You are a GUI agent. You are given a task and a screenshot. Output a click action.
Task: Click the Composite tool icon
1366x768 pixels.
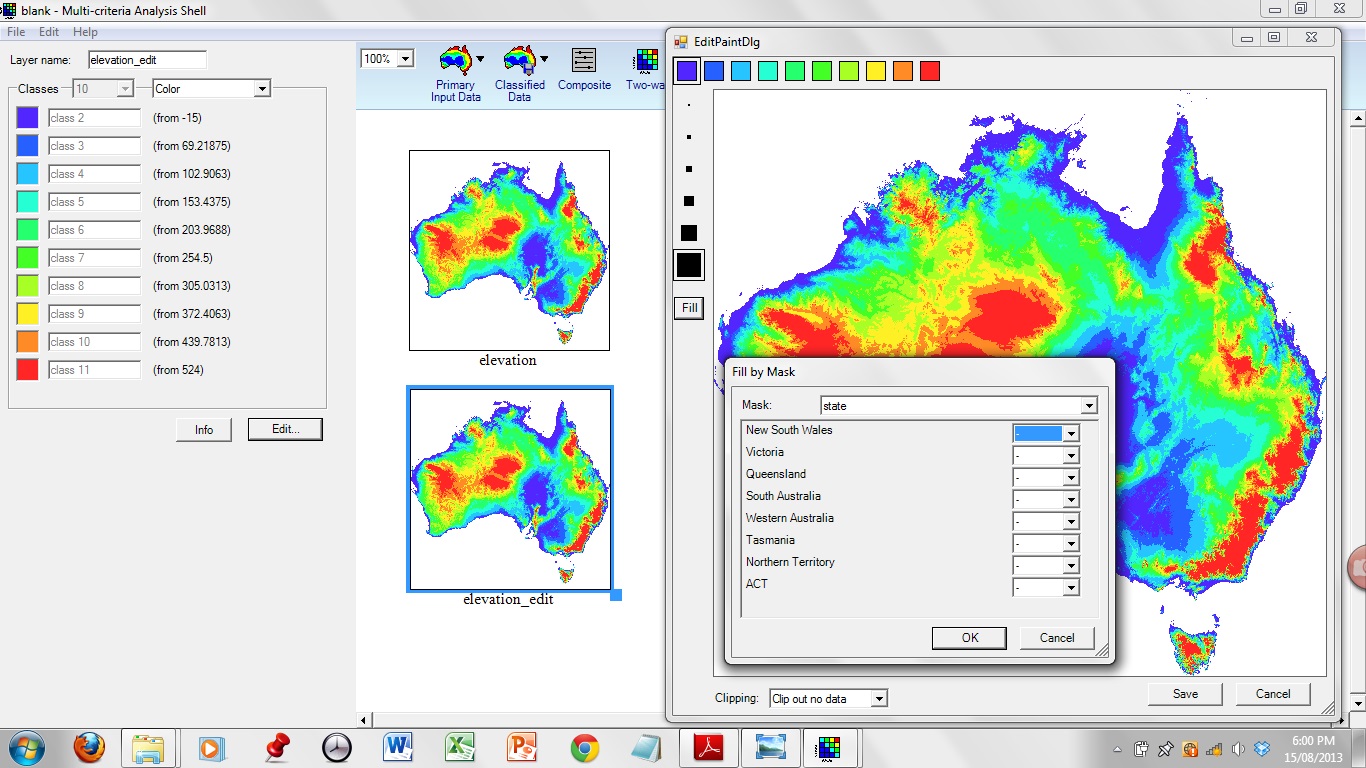point(584,61)
